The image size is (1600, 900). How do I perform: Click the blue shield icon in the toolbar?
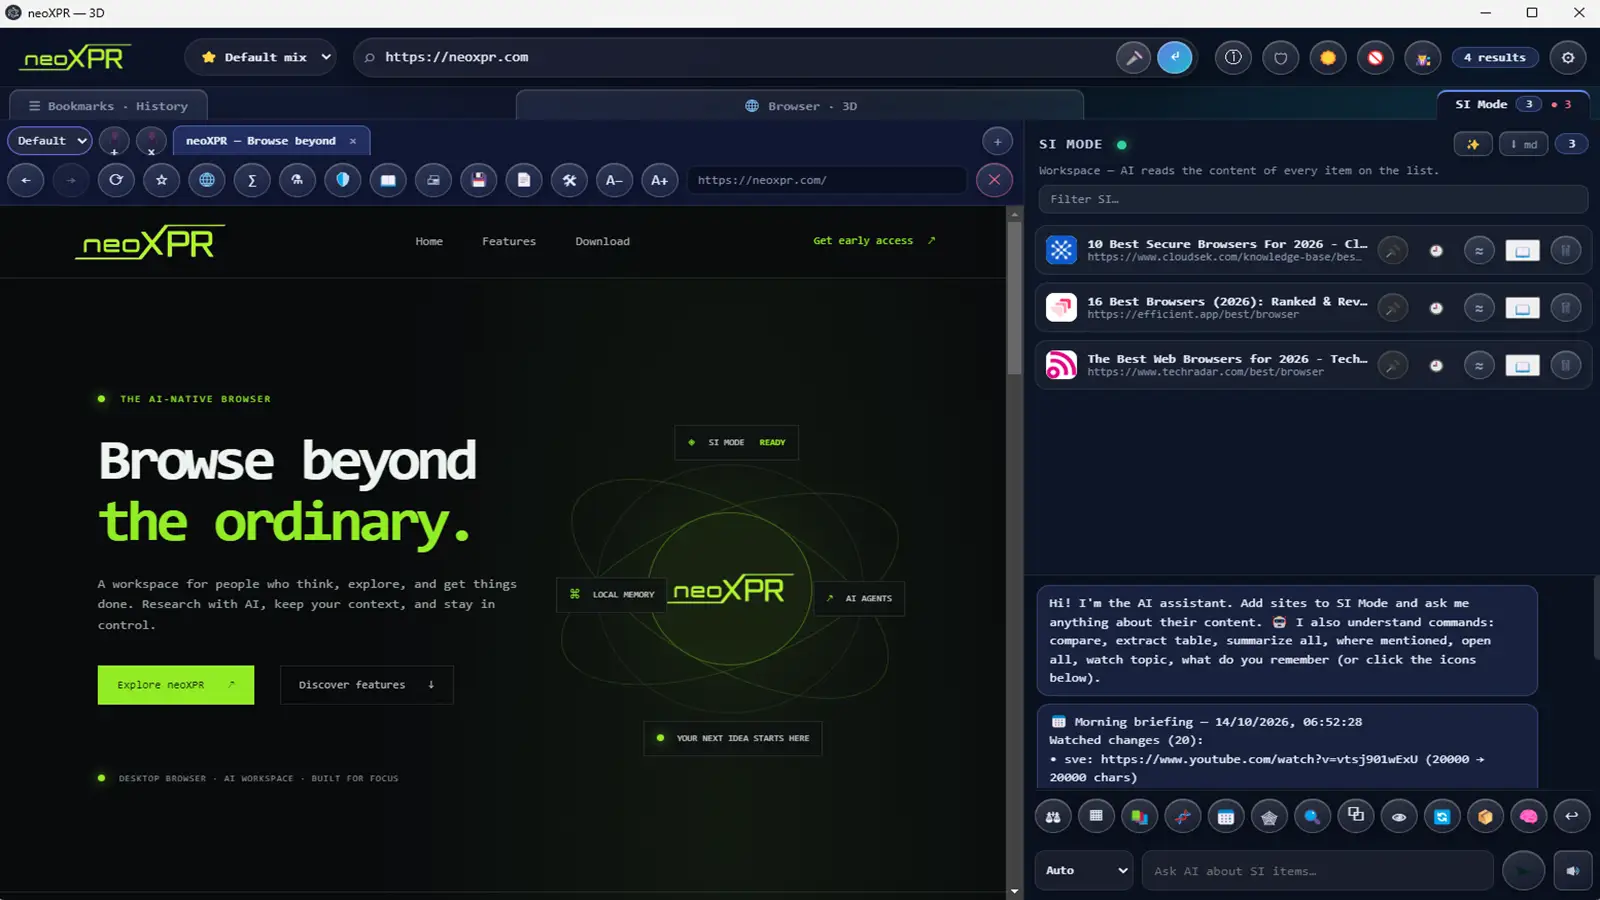[x=343, y=180]
